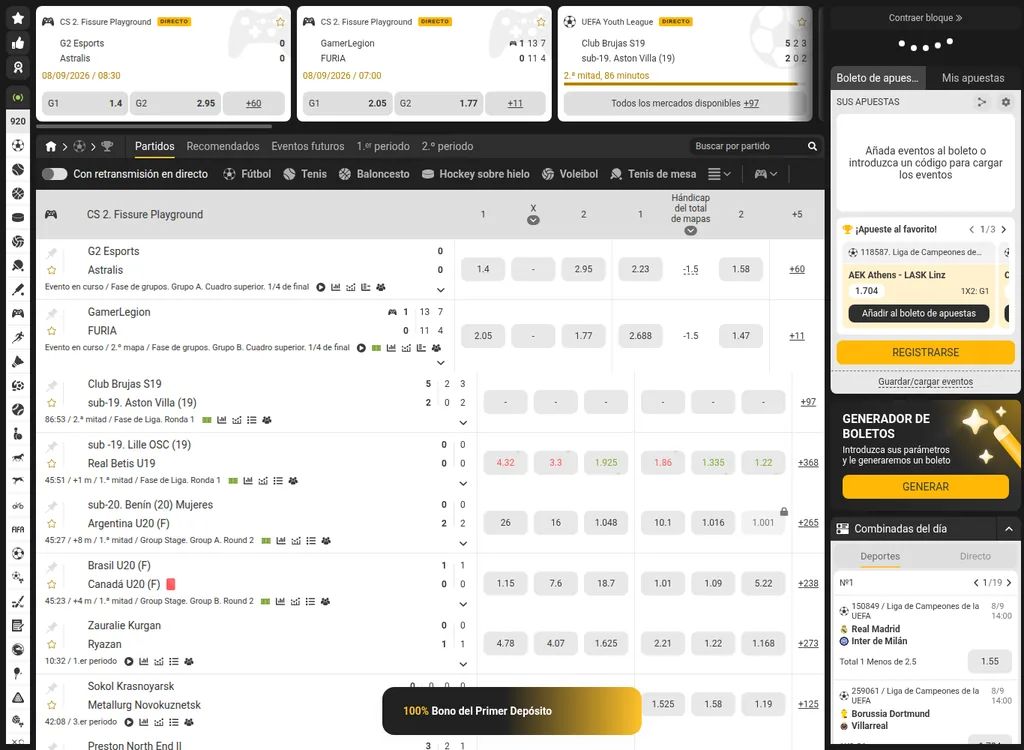The width and height of the screenshot is (1024, 750).
Task: Select football icon in sports sidebar
Action: 18,145
